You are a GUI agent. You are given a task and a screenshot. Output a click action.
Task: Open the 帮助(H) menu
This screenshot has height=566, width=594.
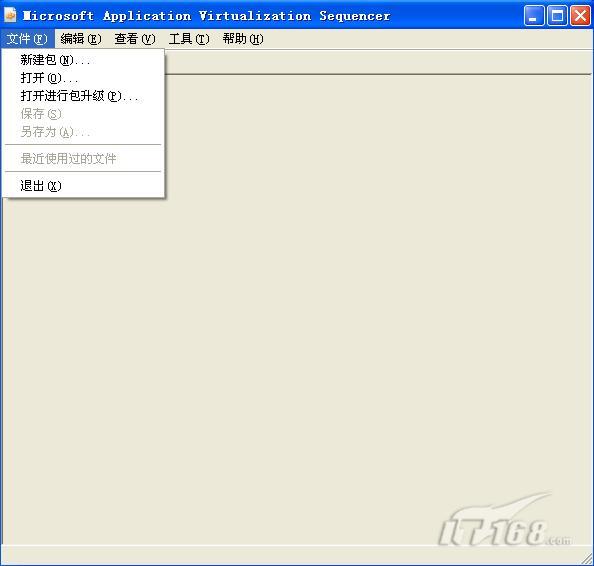point(243,39)
